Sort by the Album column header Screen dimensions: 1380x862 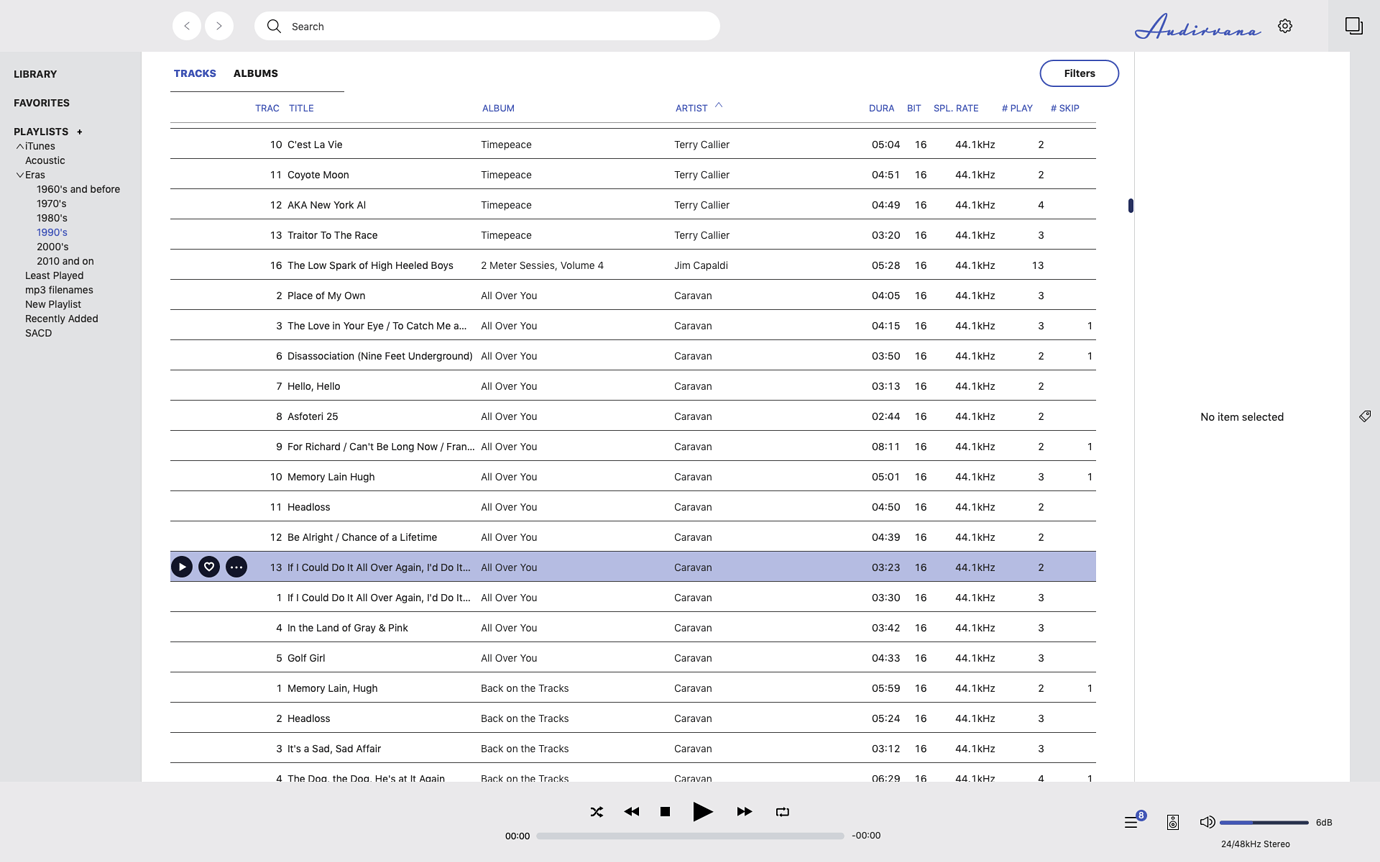click(498, 108)
